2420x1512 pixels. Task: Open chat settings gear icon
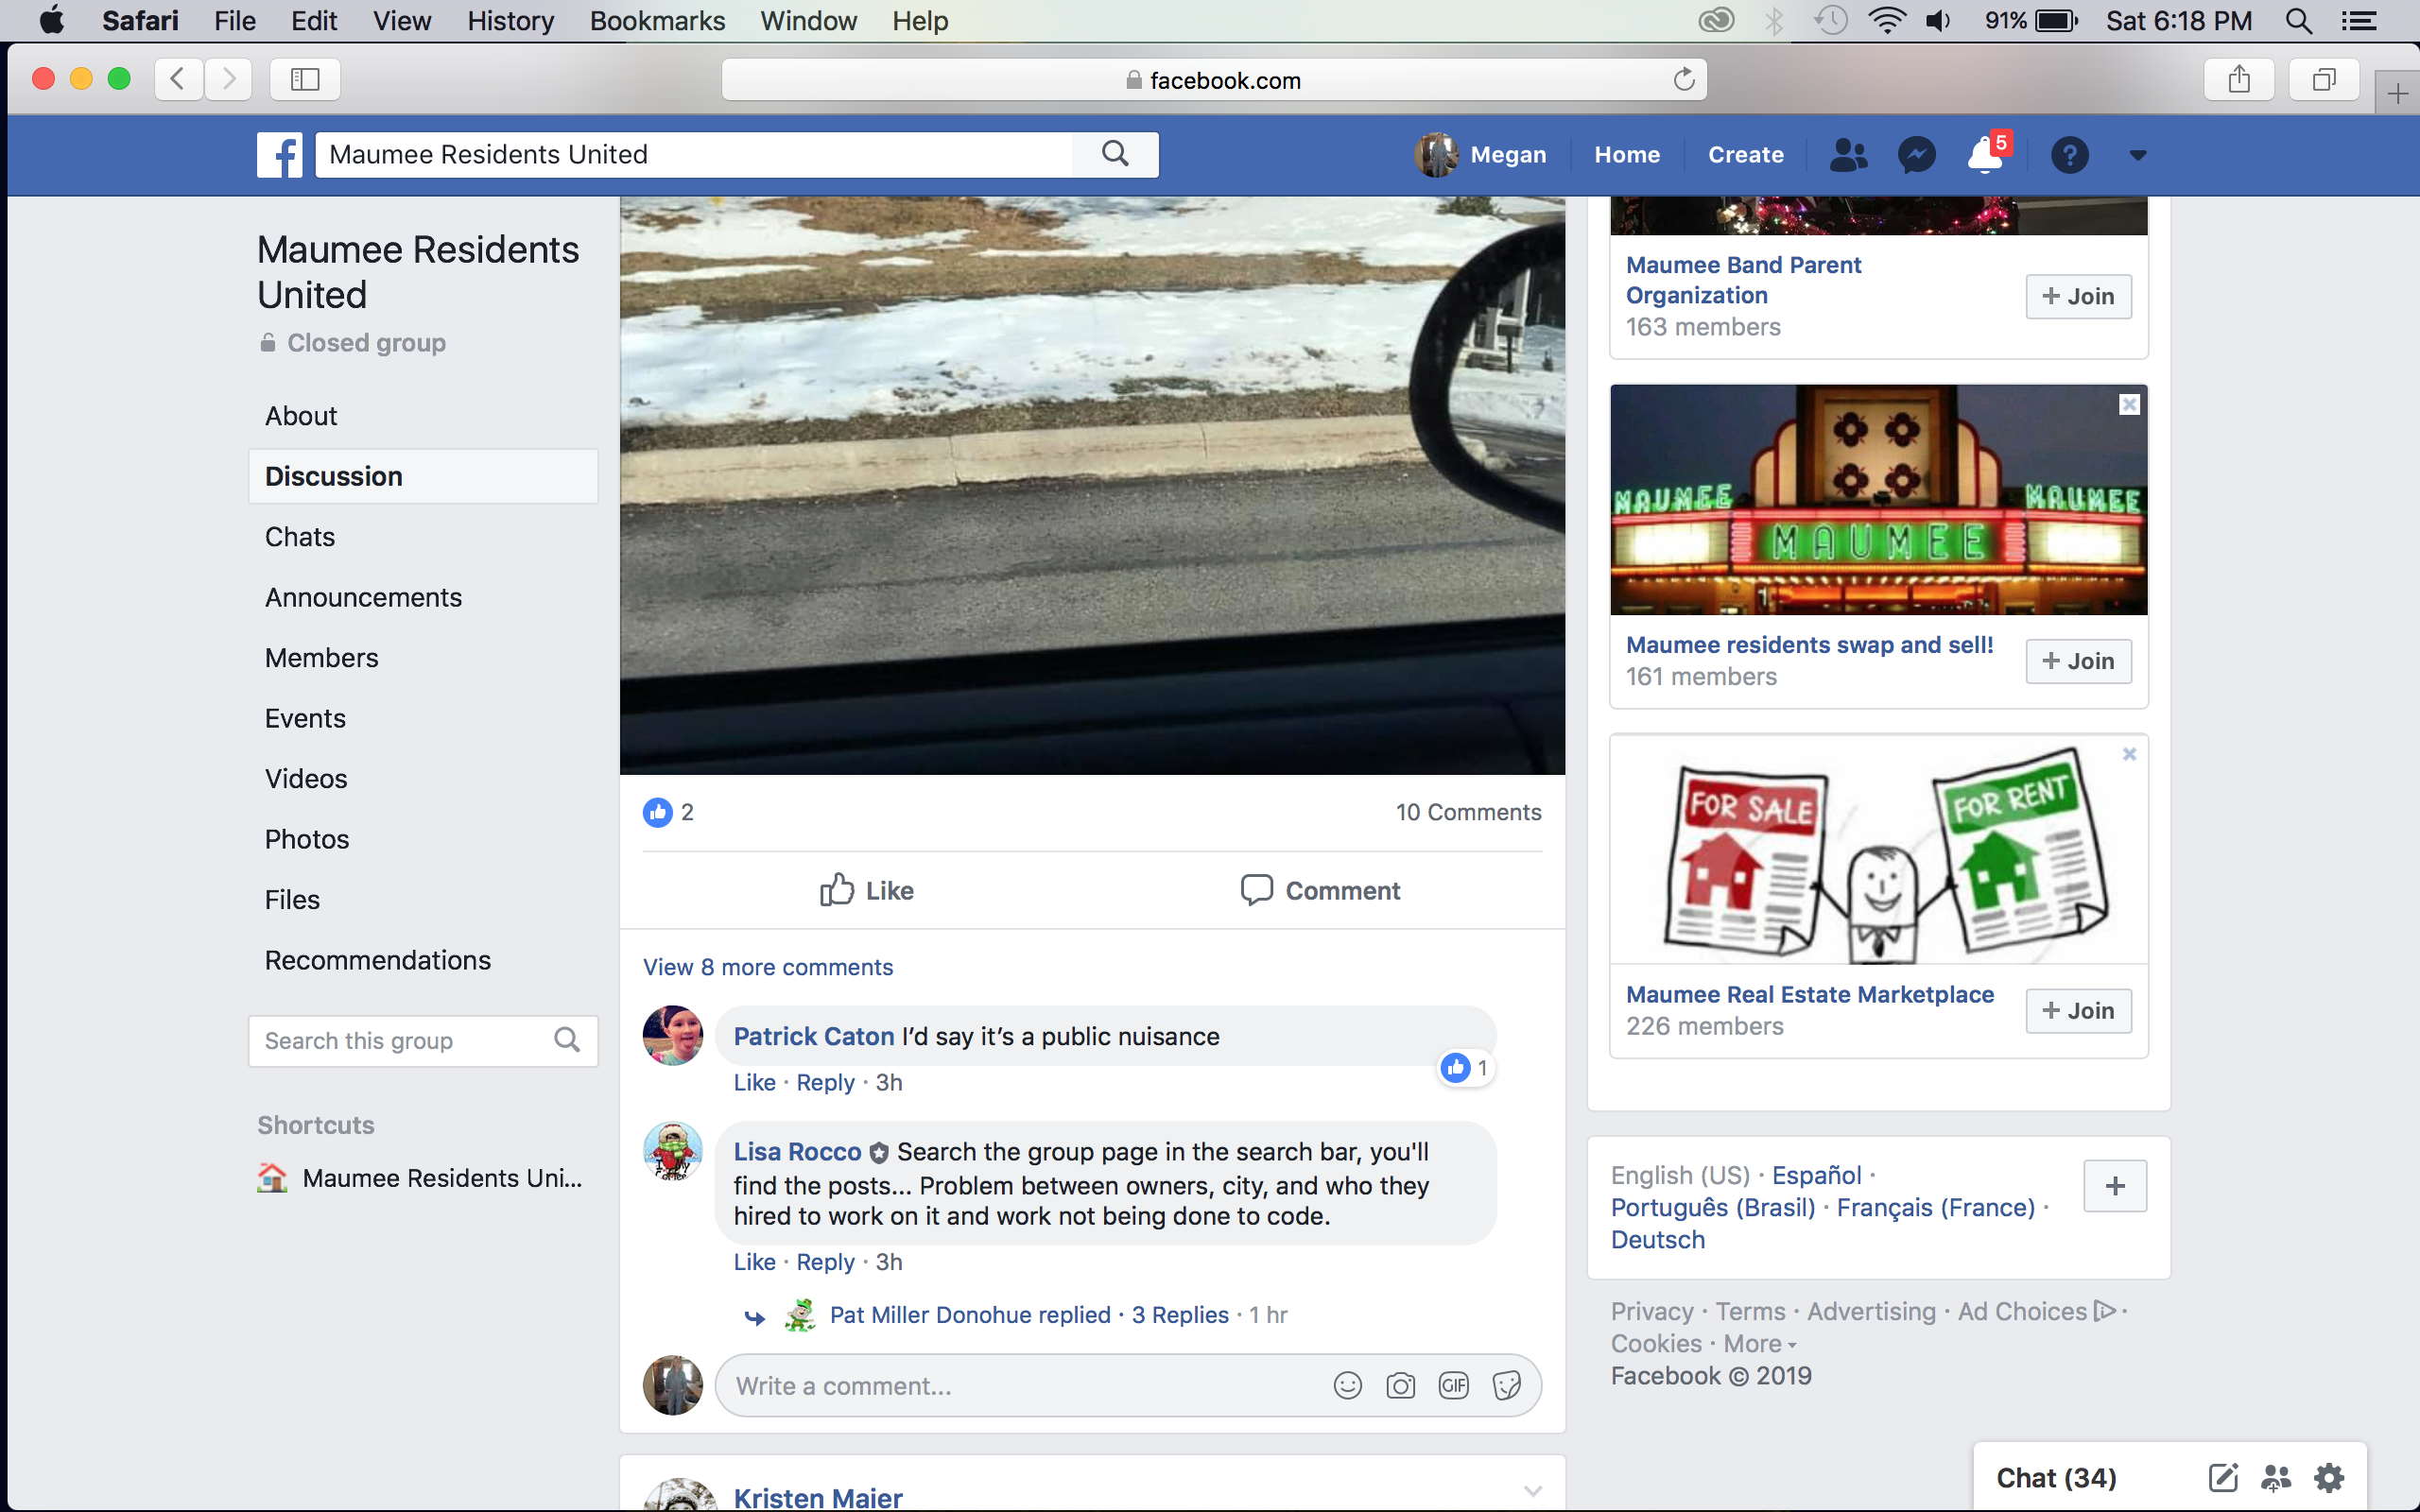tap(2329, 1477)
